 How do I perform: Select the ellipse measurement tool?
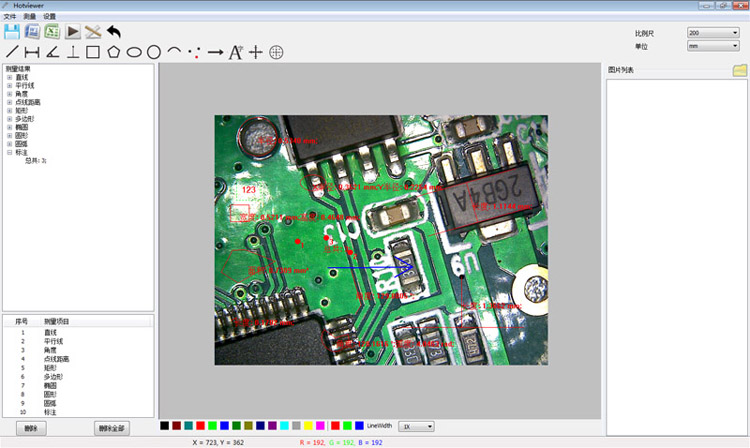[x=134, y=52]
